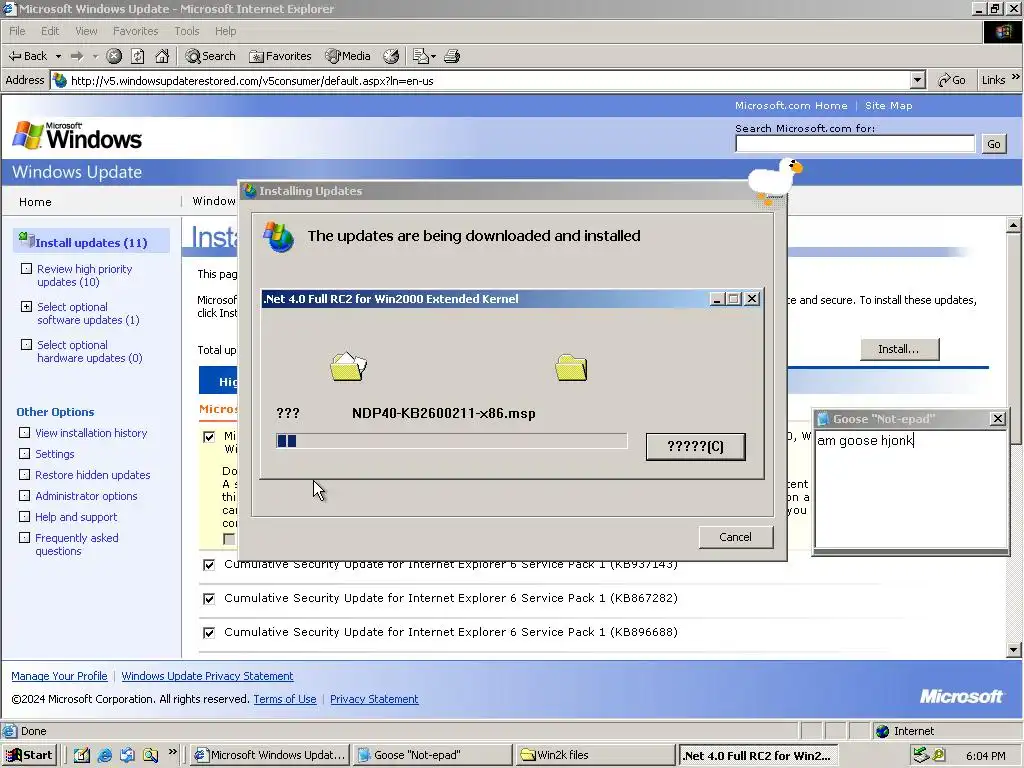
Task: Click the second system tray icon
Action: [x=938, y=755]
